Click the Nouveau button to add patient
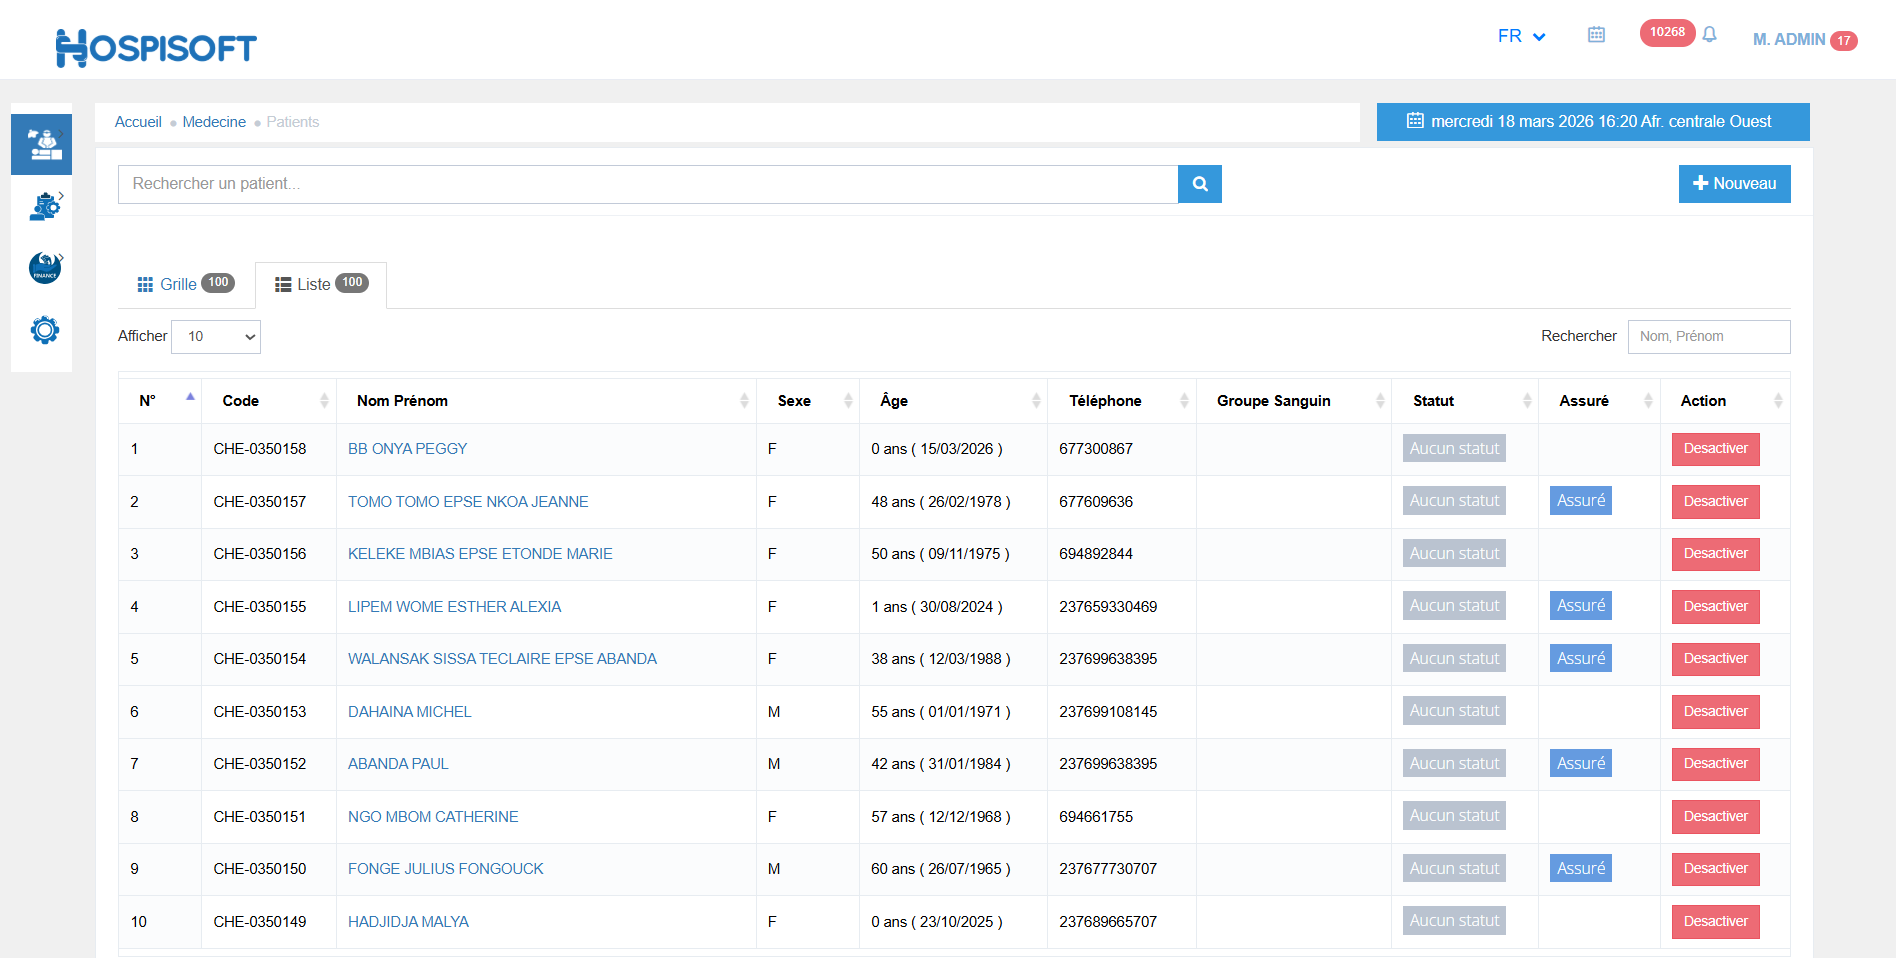The image size is (1896, 958). (1734, 184)
